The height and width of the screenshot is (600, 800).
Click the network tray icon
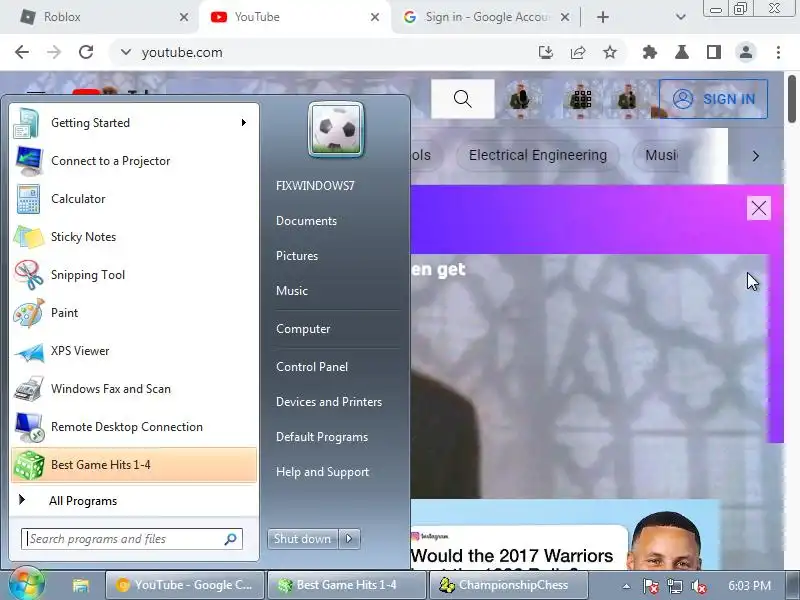[675, 586]
